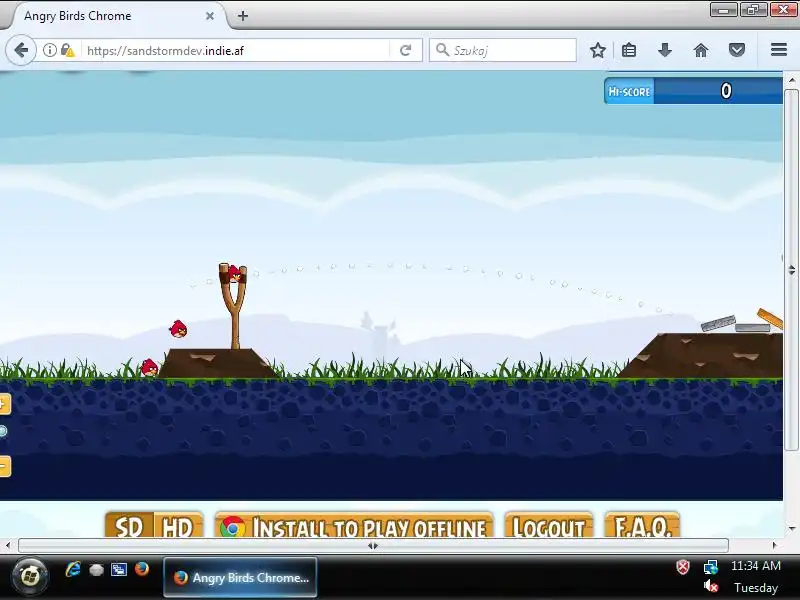Viewport: 800px width, 600px height.
Task: Select Angry Birds Chrome taskbar button
Action: [240, 578]
